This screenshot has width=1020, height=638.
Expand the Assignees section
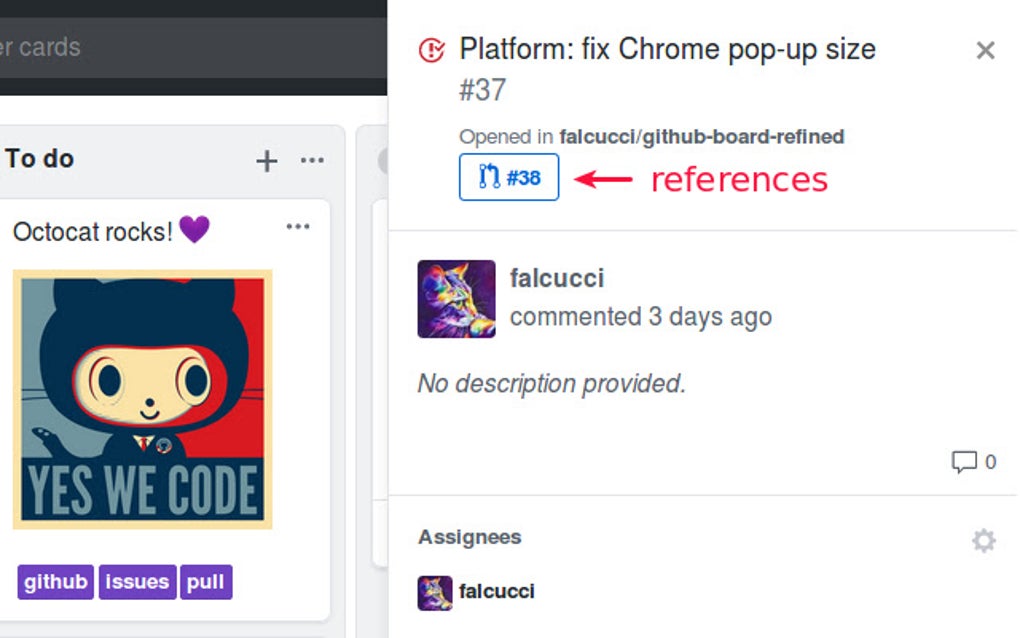click(469, 537)
